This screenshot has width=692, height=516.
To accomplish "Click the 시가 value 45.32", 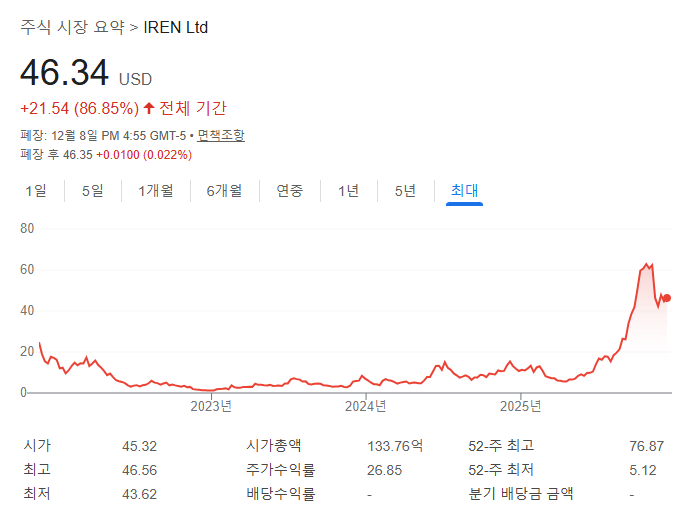I will coord(139,446).
